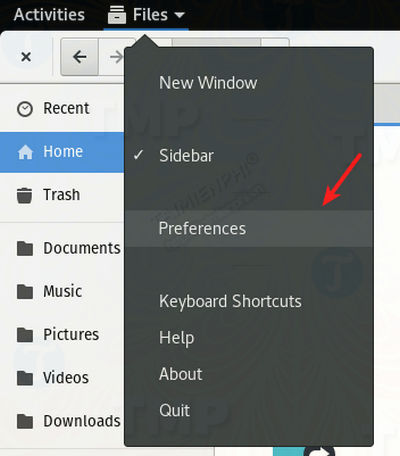
Task: Open Activities overview
Action: (49, 15)
